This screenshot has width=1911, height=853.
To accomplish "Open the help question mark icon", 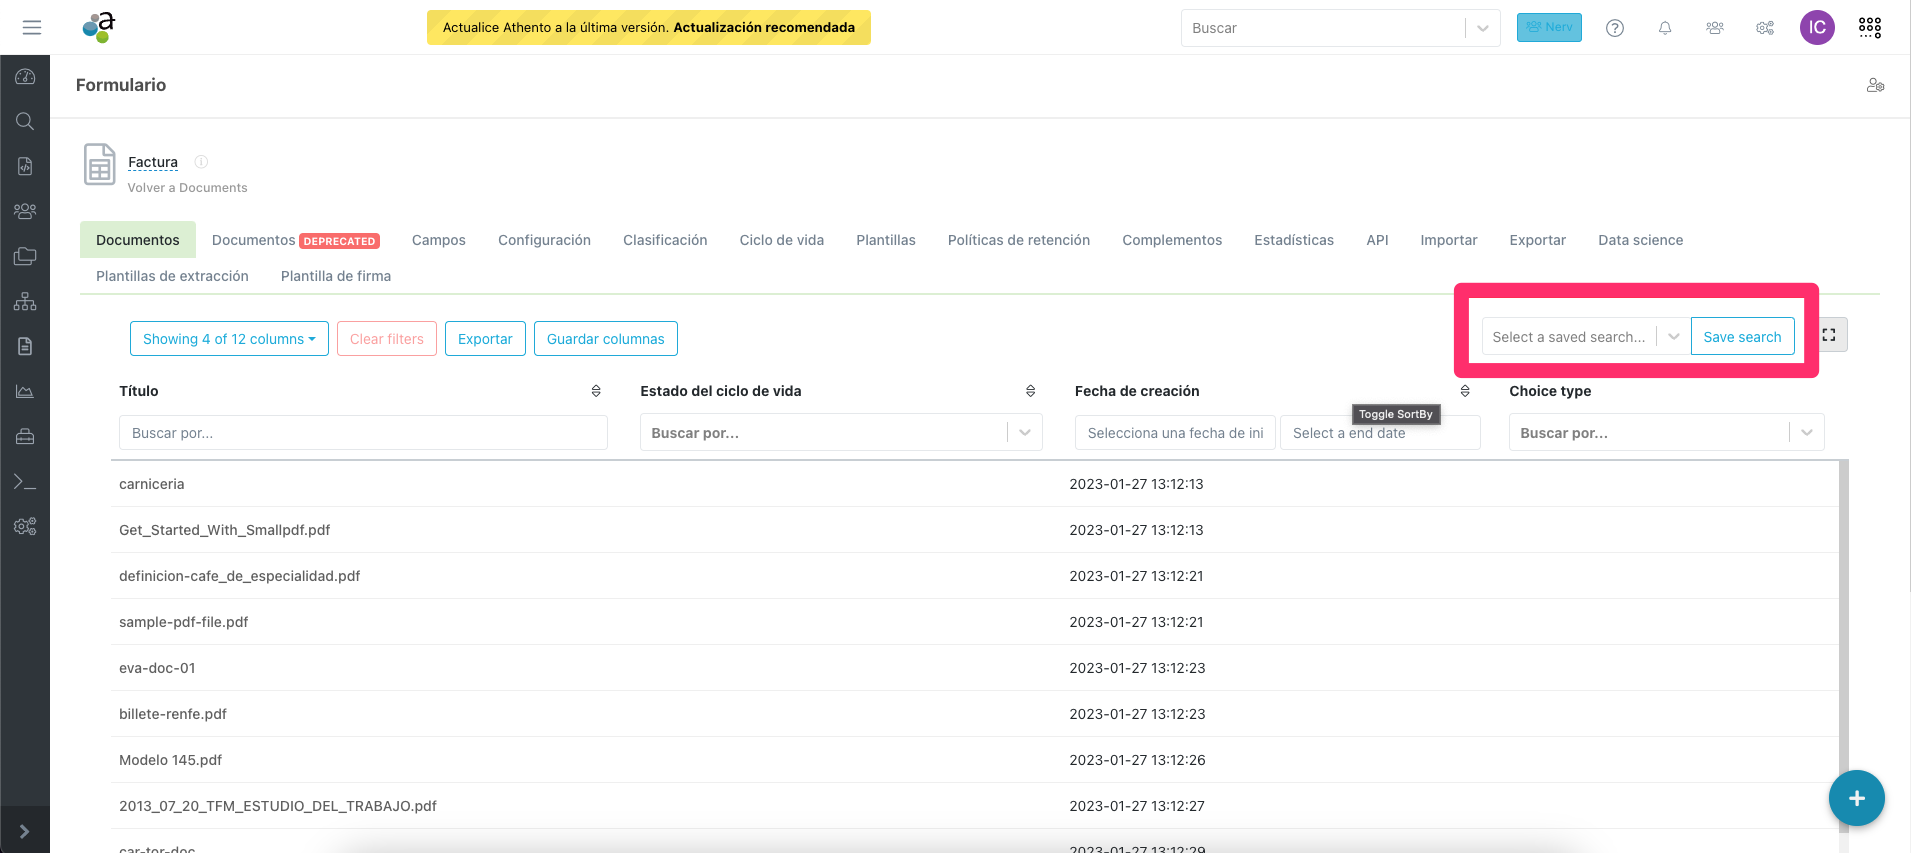I will 1615,28.
